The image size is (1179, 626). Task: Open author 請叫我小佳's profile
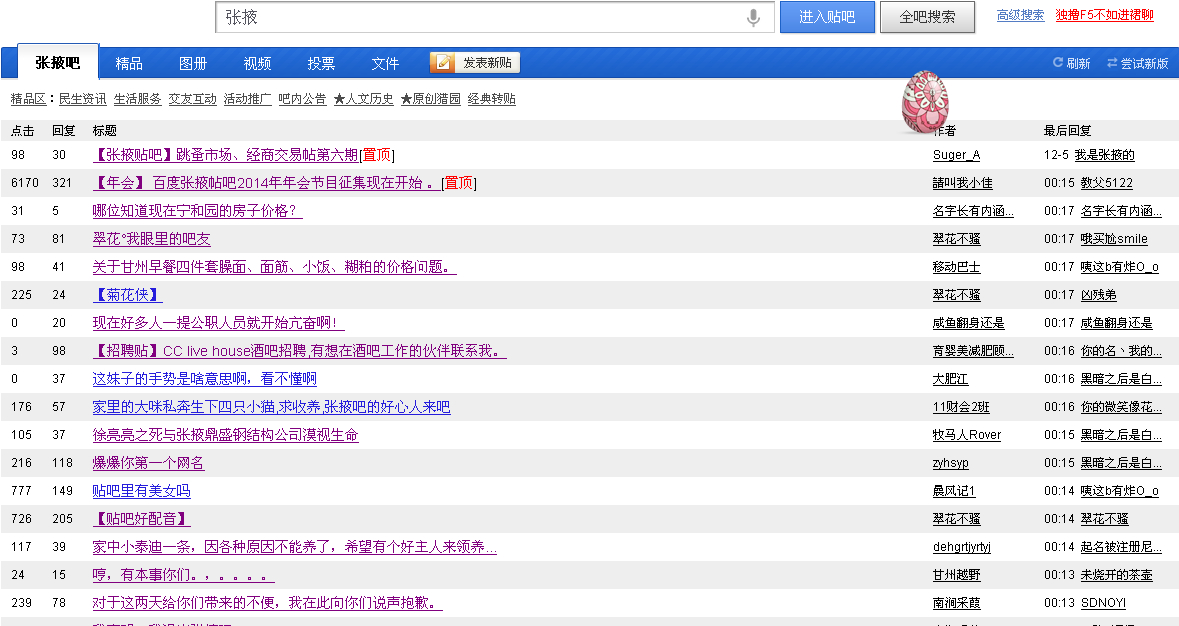962,183
